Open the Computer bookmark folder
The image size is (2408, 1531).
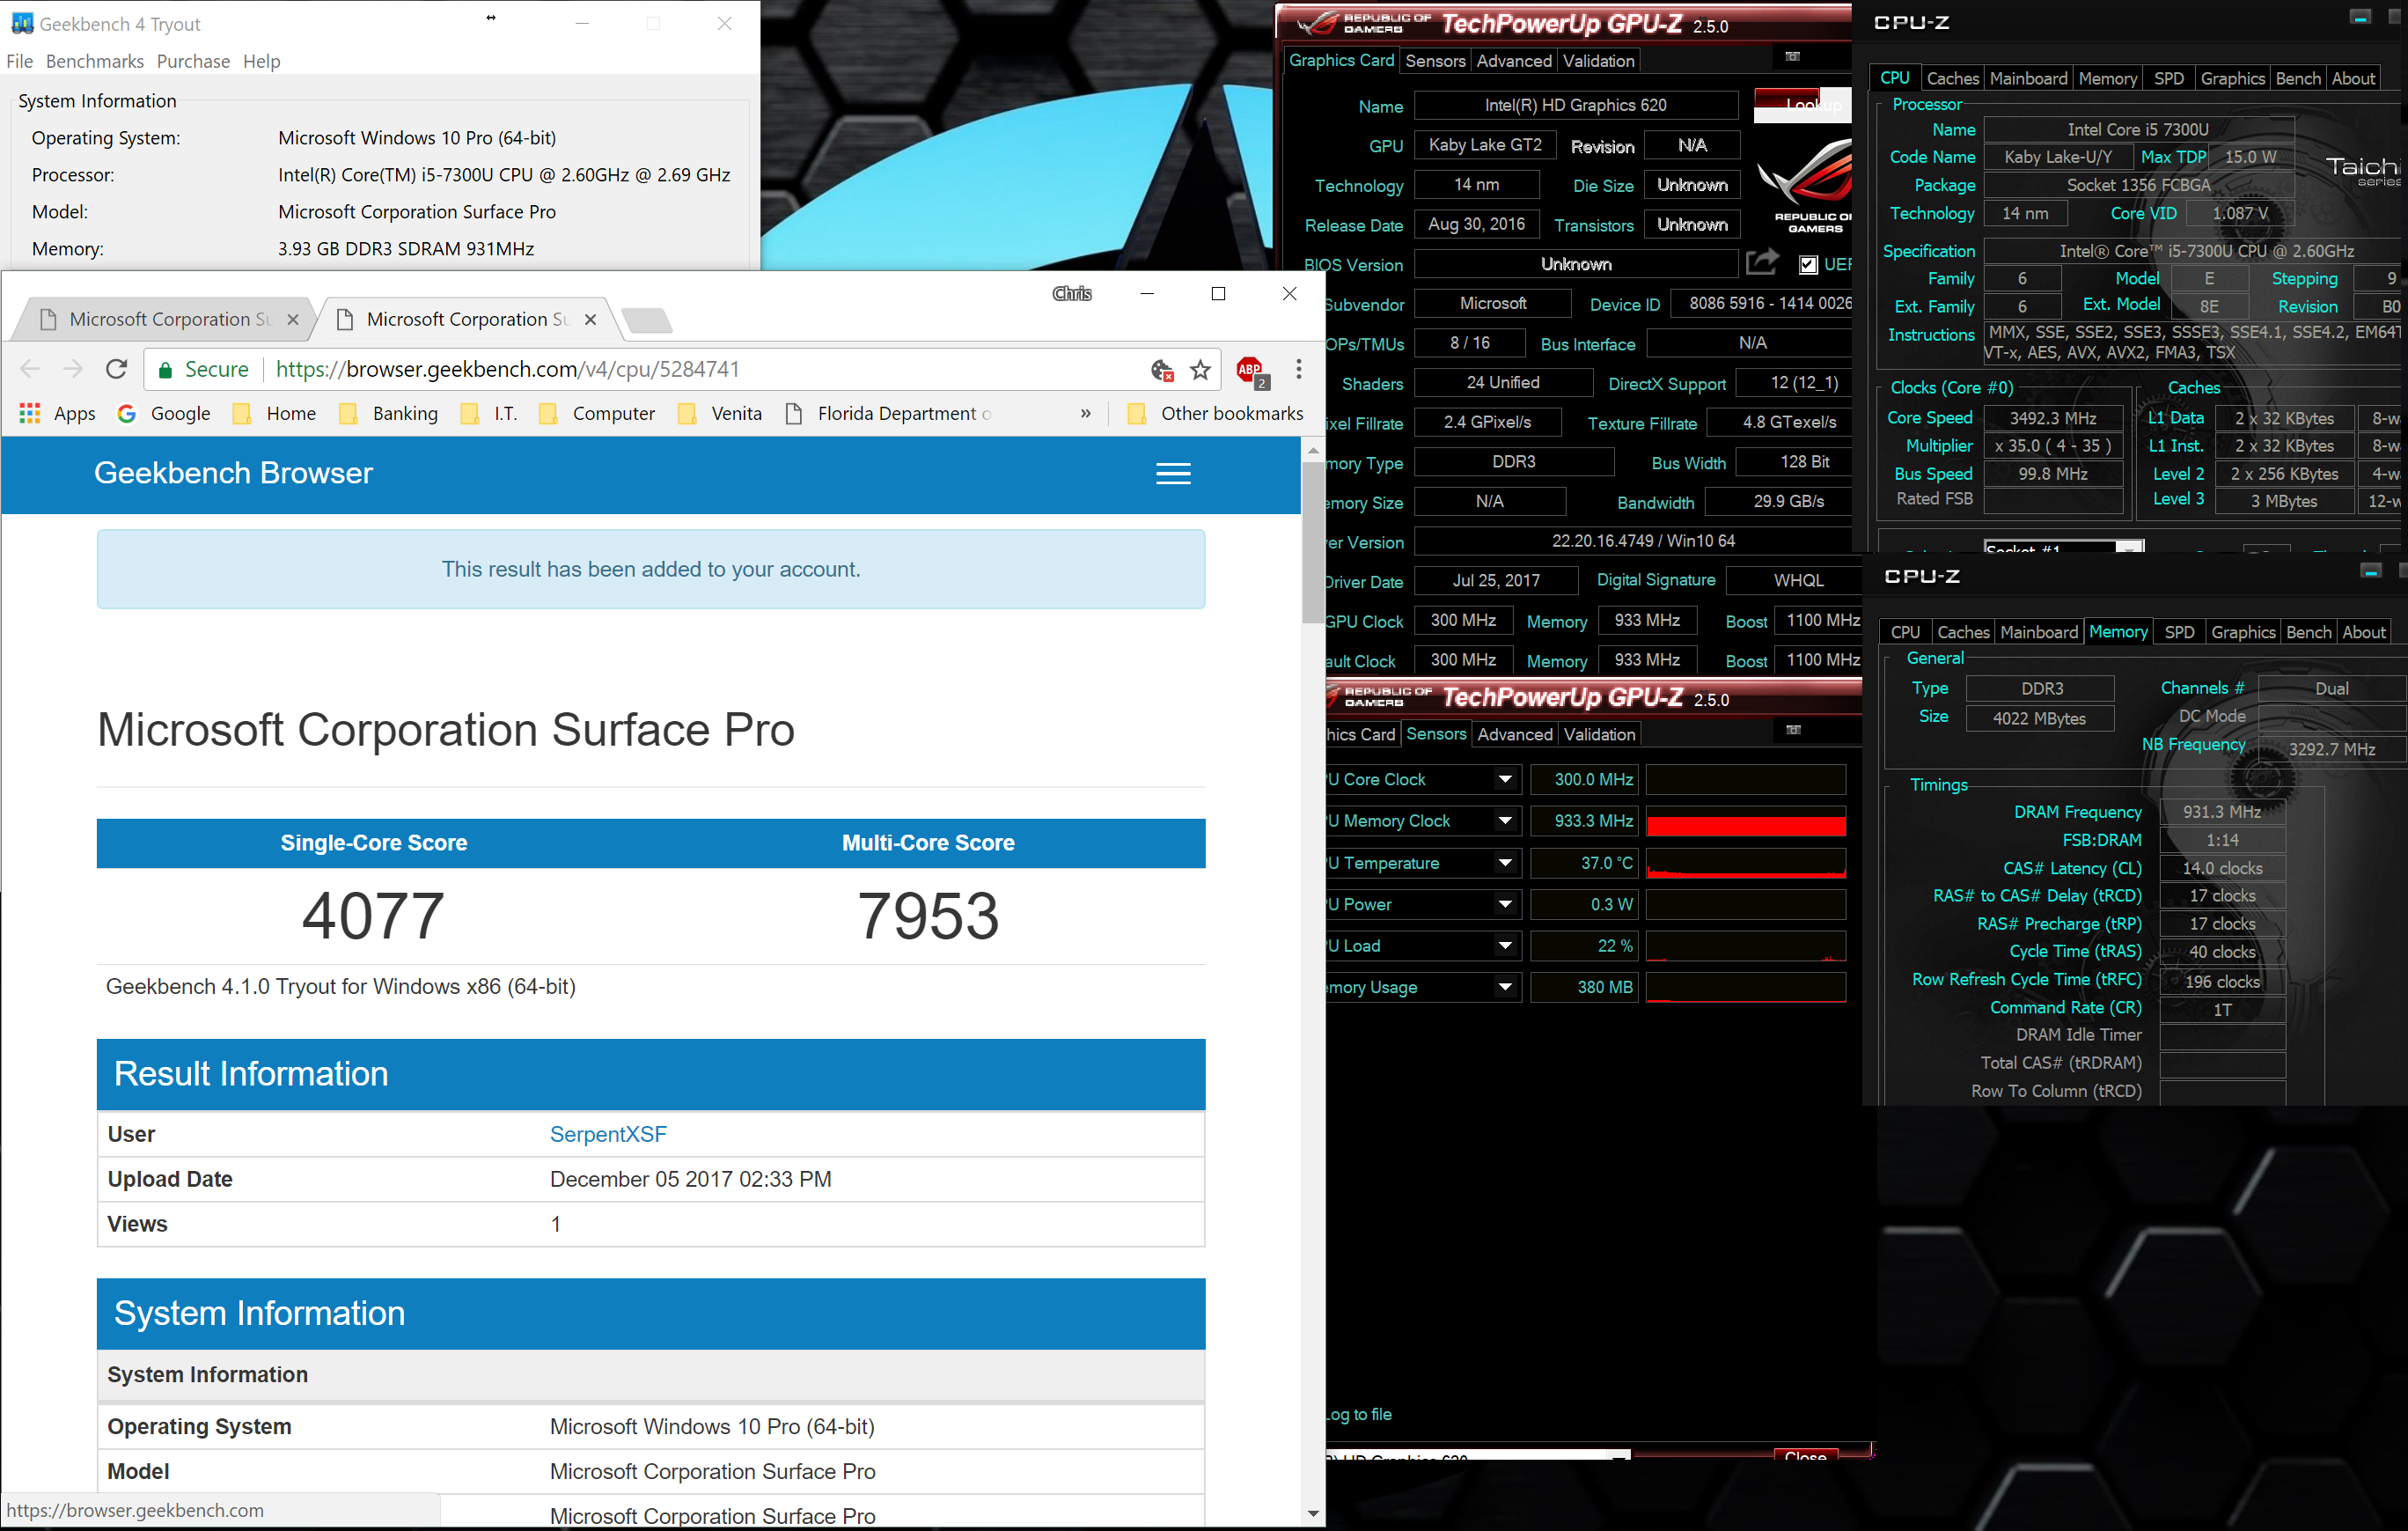597,413
